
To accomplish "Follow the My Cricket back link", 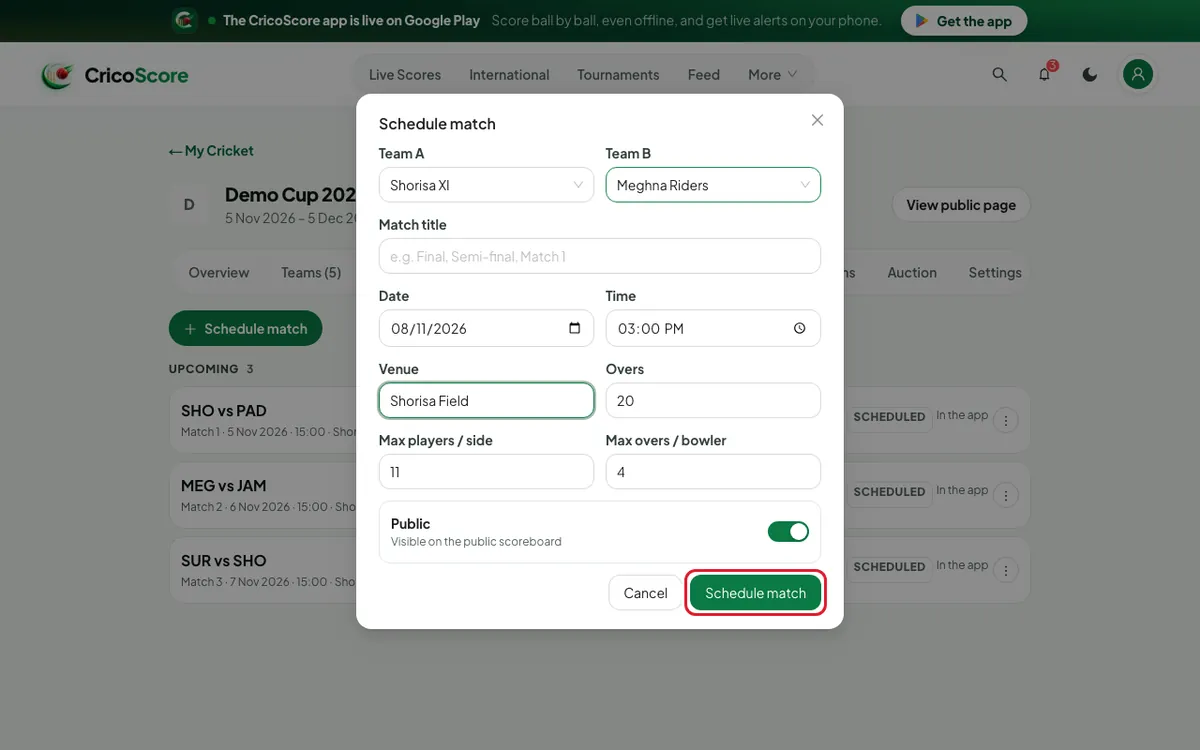I will pos(211,151).
